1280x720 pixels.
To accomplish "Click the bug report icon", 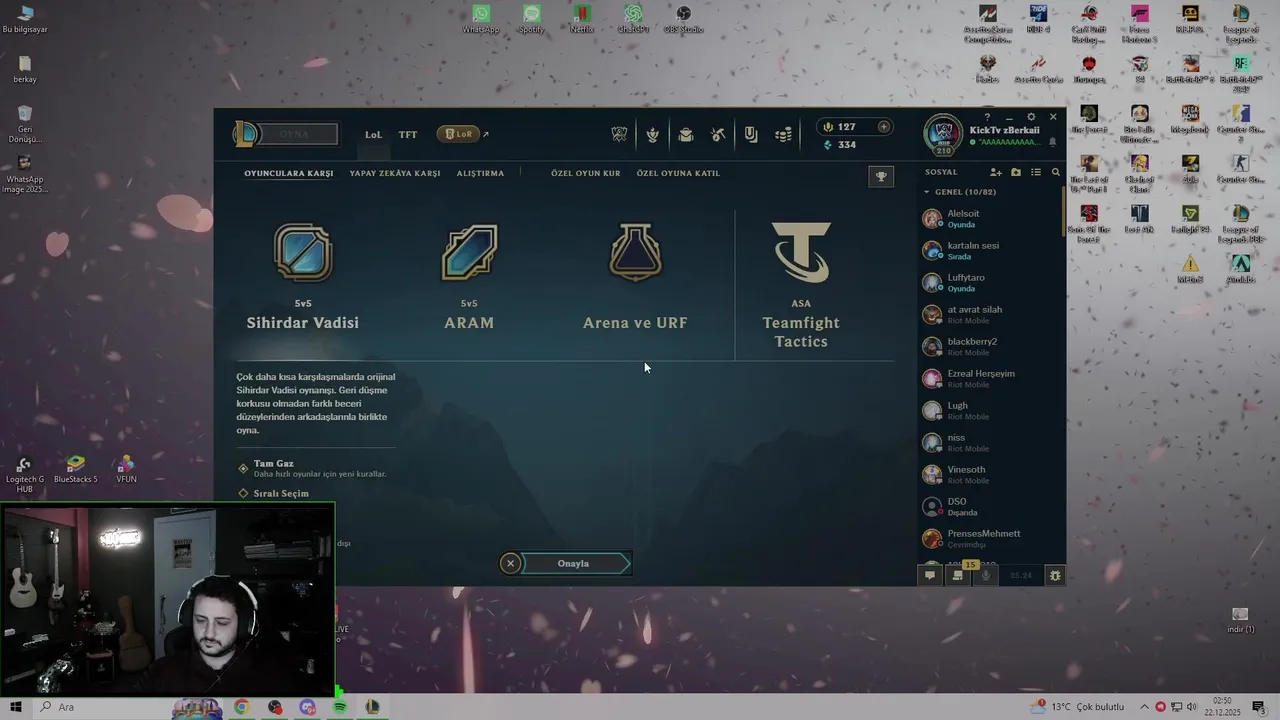I will (1055, 575).
